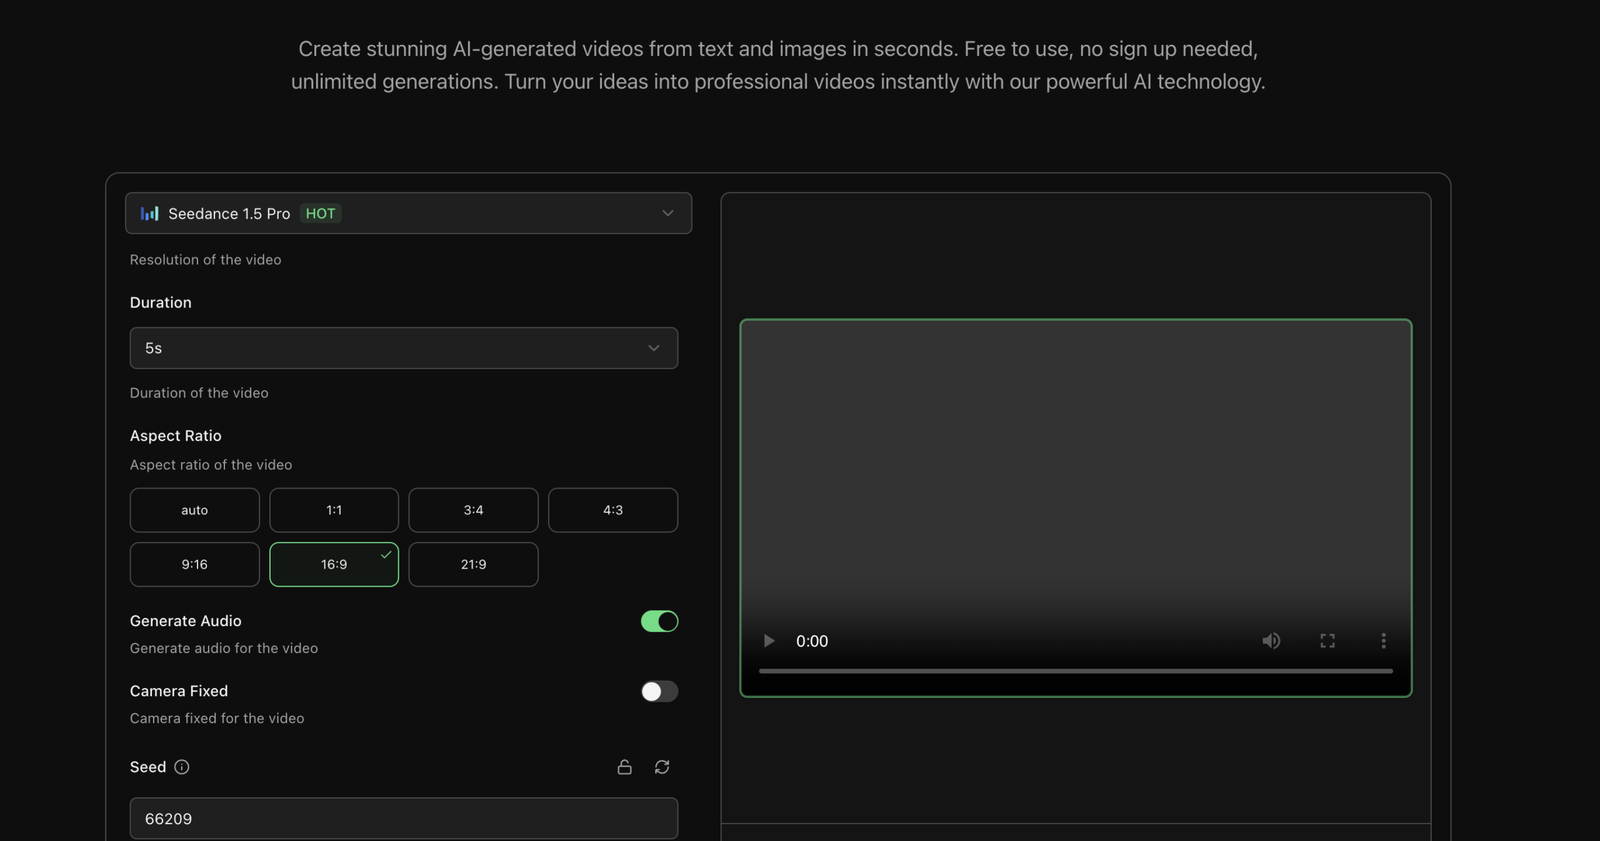Choose the 4:3 aspect ratio option
This screenshot has height=841, width=1600.
(613, 510)
